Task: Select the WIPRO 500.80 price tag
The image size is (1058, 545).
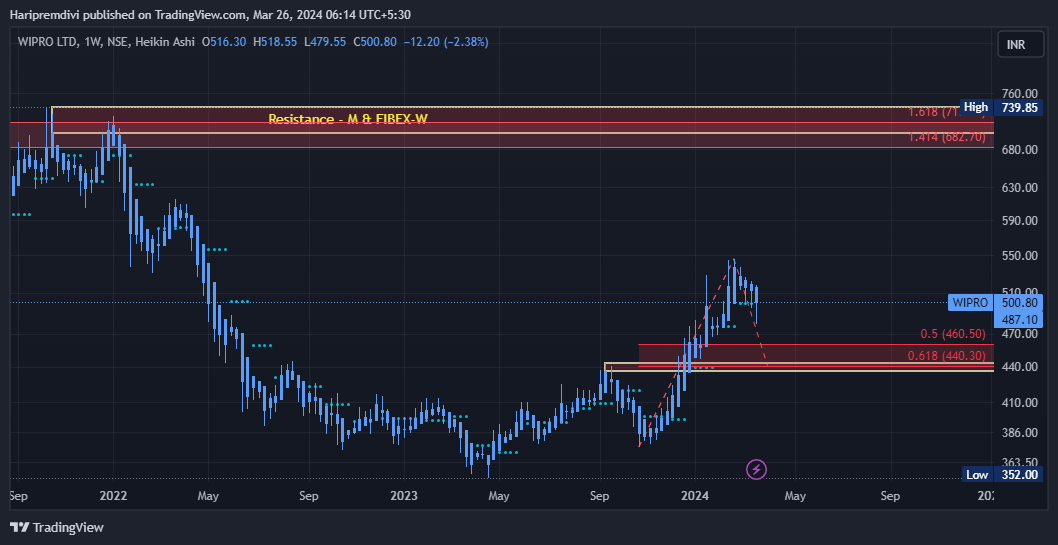Action: coord(995,302)
